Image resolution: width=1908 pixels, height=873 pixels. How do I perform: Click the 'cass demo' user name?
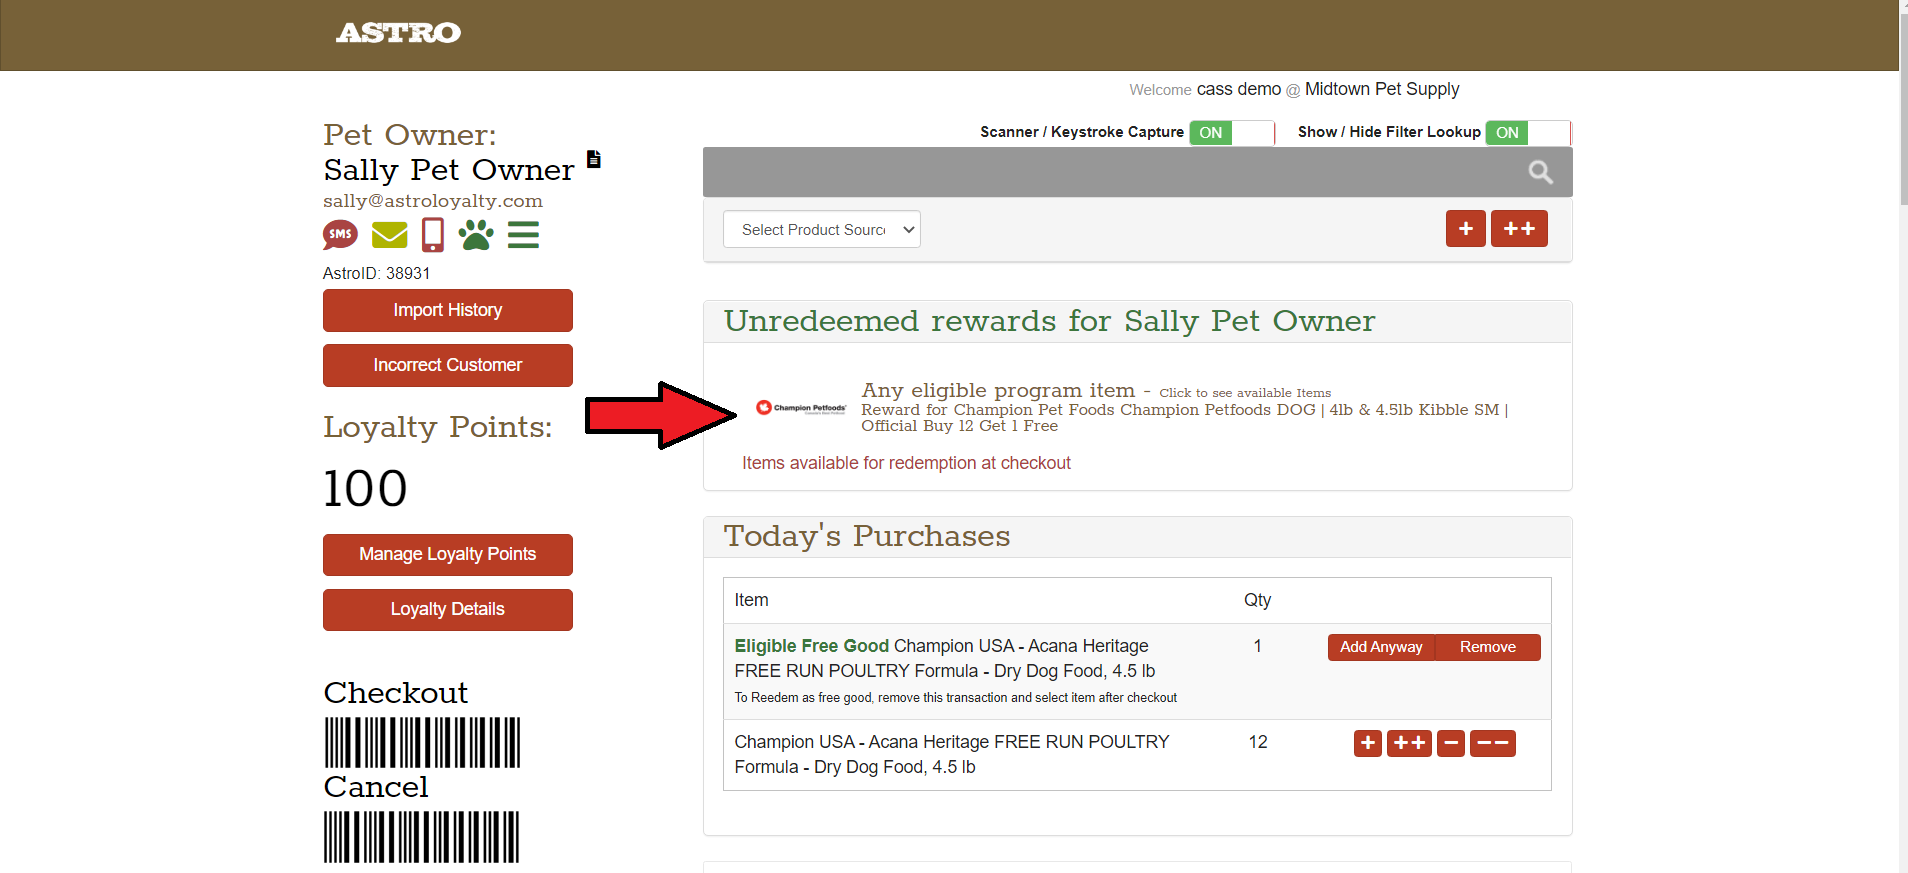coord(1238,89)
